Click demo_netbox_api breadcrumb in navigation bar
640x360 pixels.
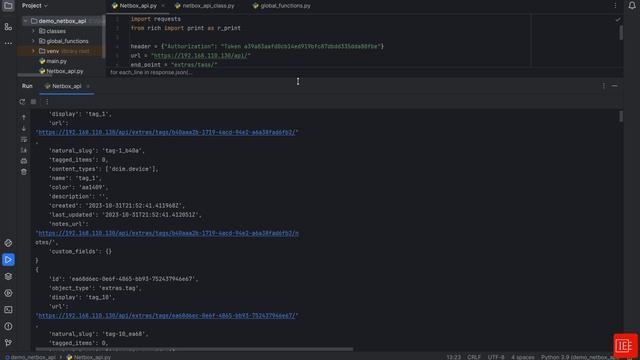[x=30, y=357]
